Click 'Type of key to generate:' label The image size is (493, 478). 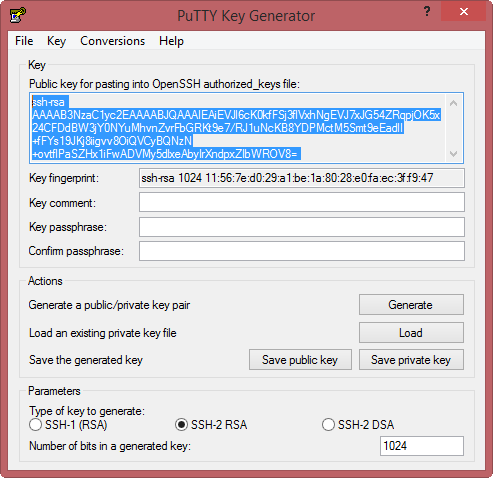tap(87, 411)
